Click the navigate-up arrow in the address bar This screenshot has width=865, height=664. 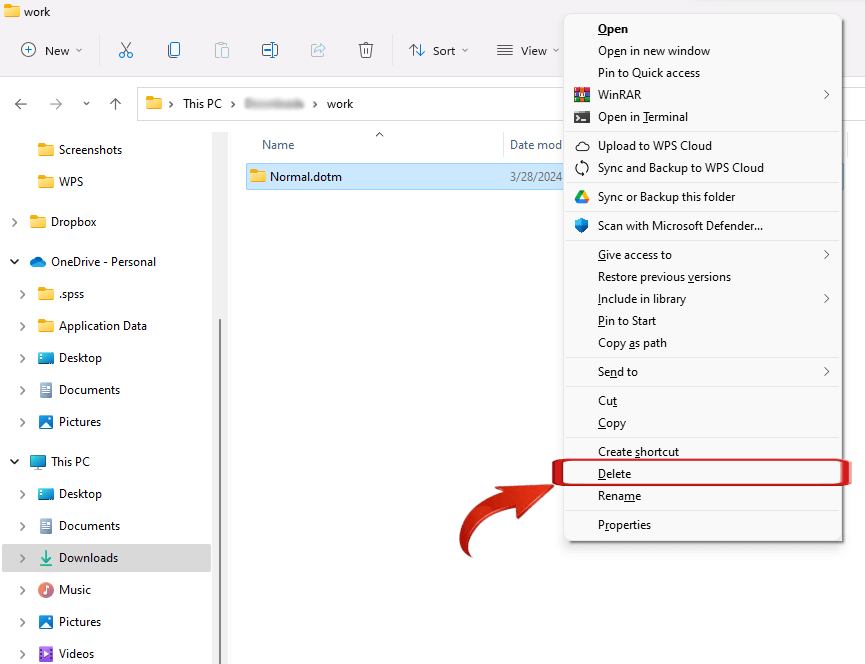[x=115, y=103]
